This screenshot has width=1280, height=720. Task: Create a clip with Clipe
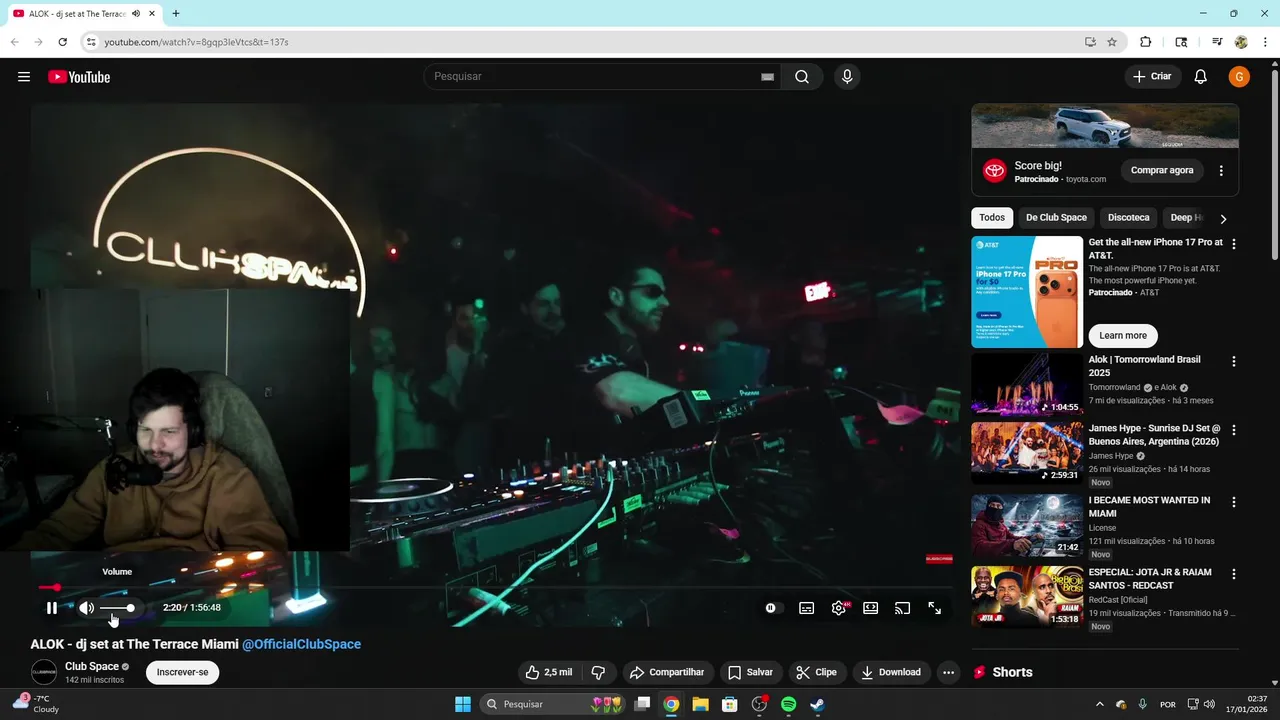[816, 672]
